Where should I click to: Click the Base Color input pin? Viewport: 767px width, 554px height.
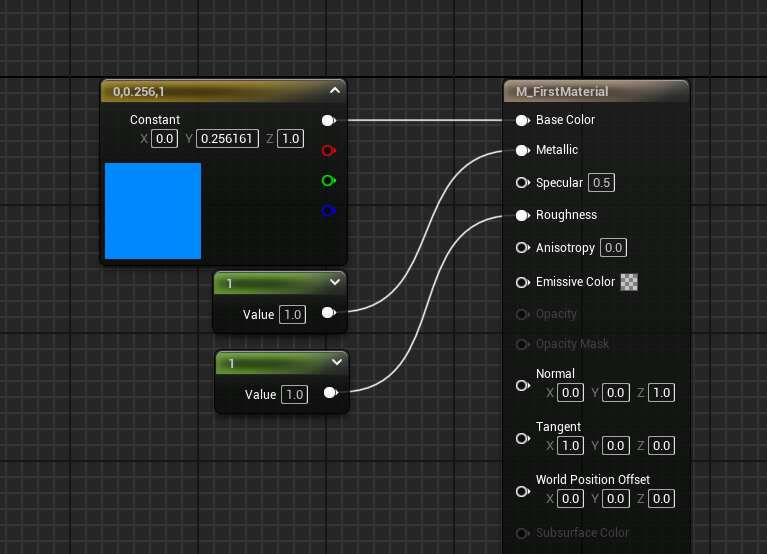pos(522,120)
